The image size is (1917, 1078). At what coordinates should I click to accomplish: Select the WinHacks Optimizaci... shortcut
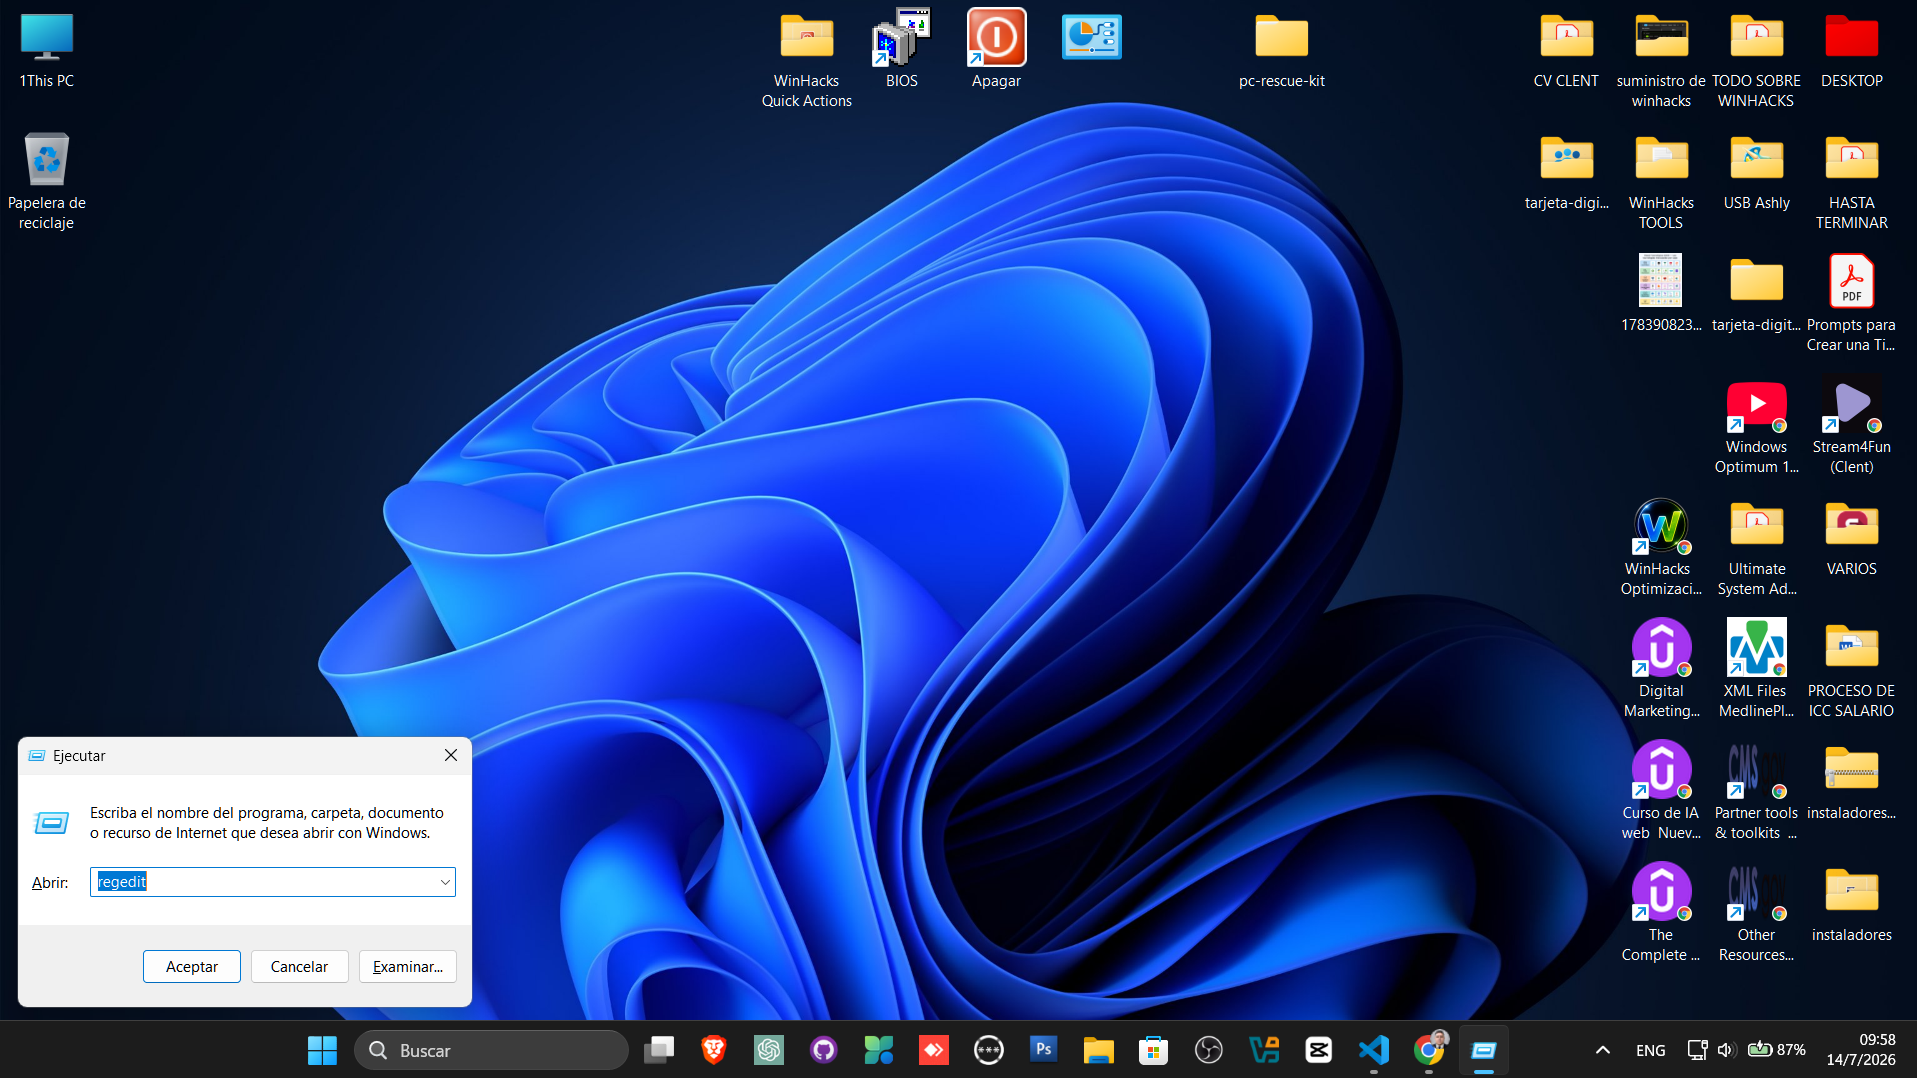pos(1661,548)
